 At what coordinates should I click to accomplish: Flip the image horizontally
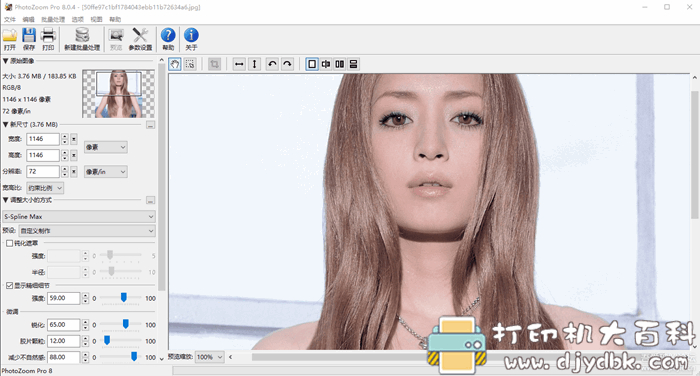(x=239, y=64)
